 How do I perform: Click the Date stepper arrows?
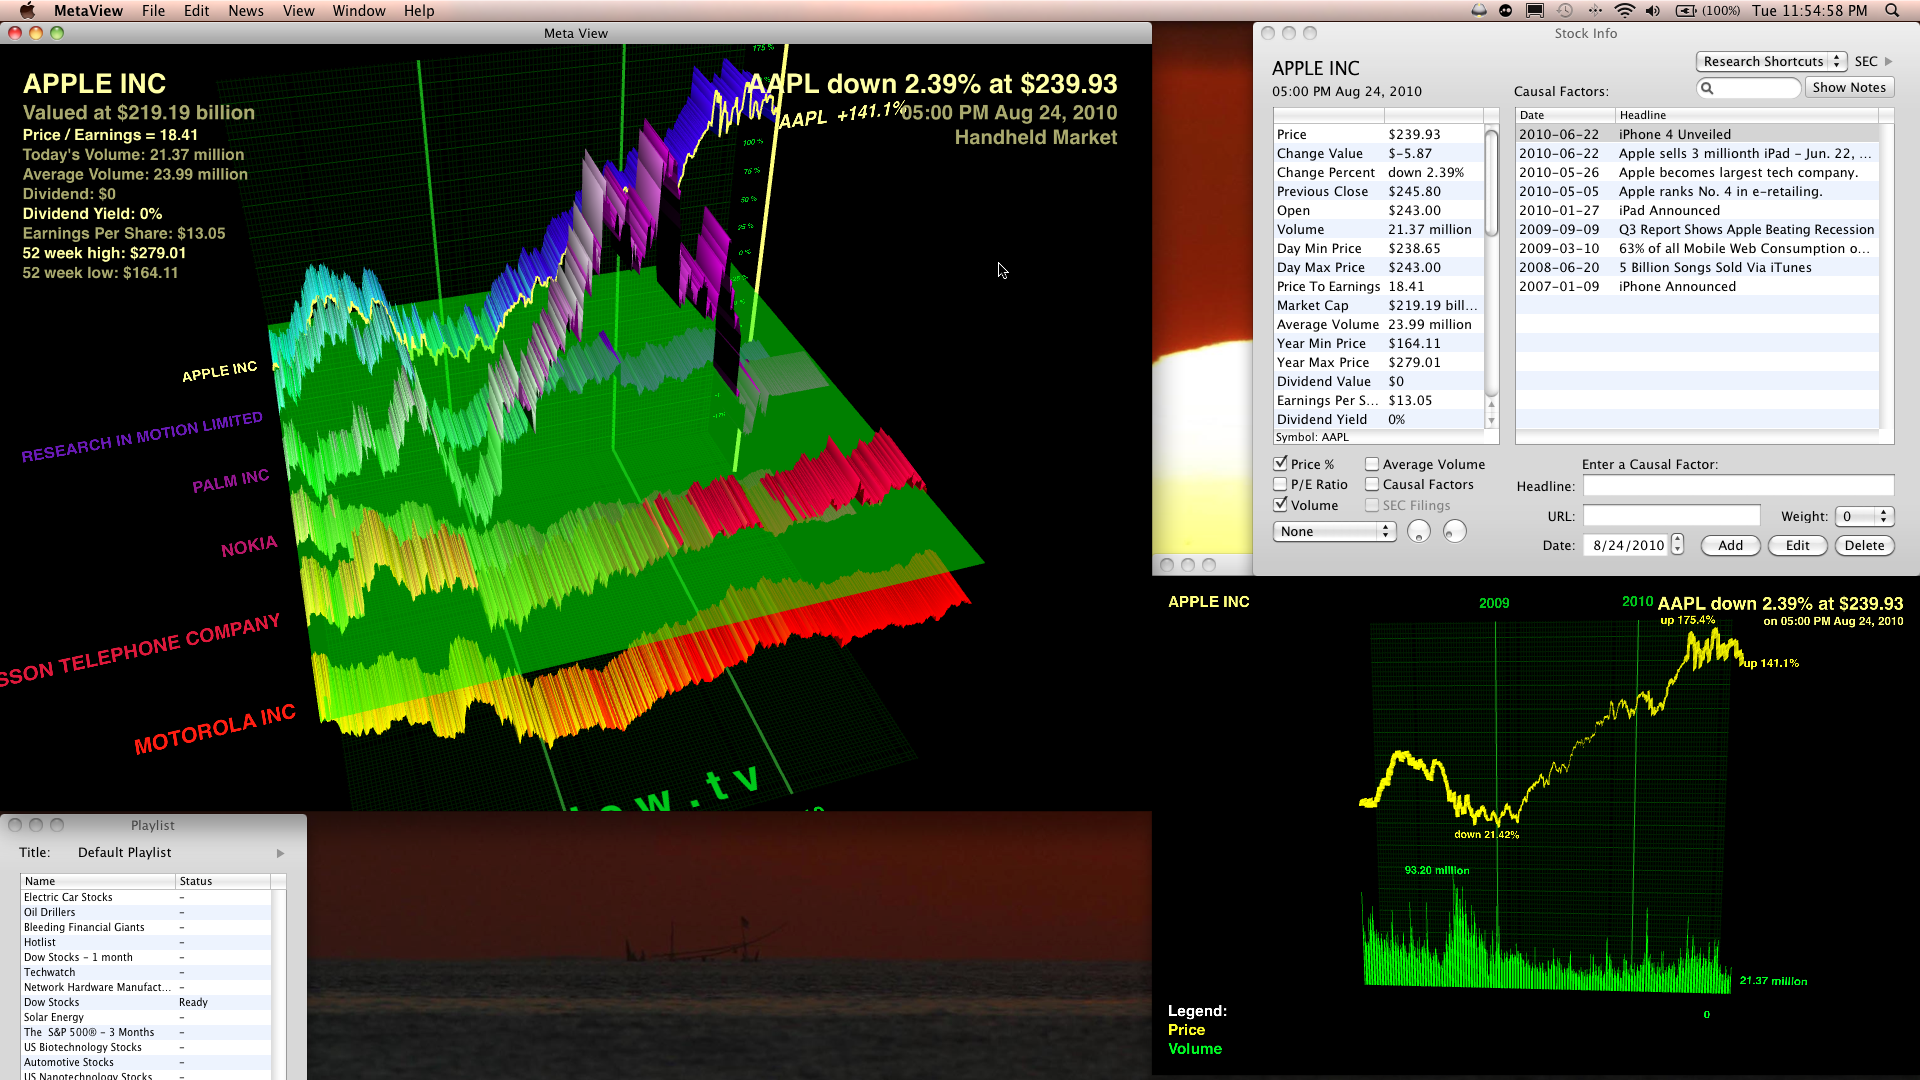(x=1678, y=545)
